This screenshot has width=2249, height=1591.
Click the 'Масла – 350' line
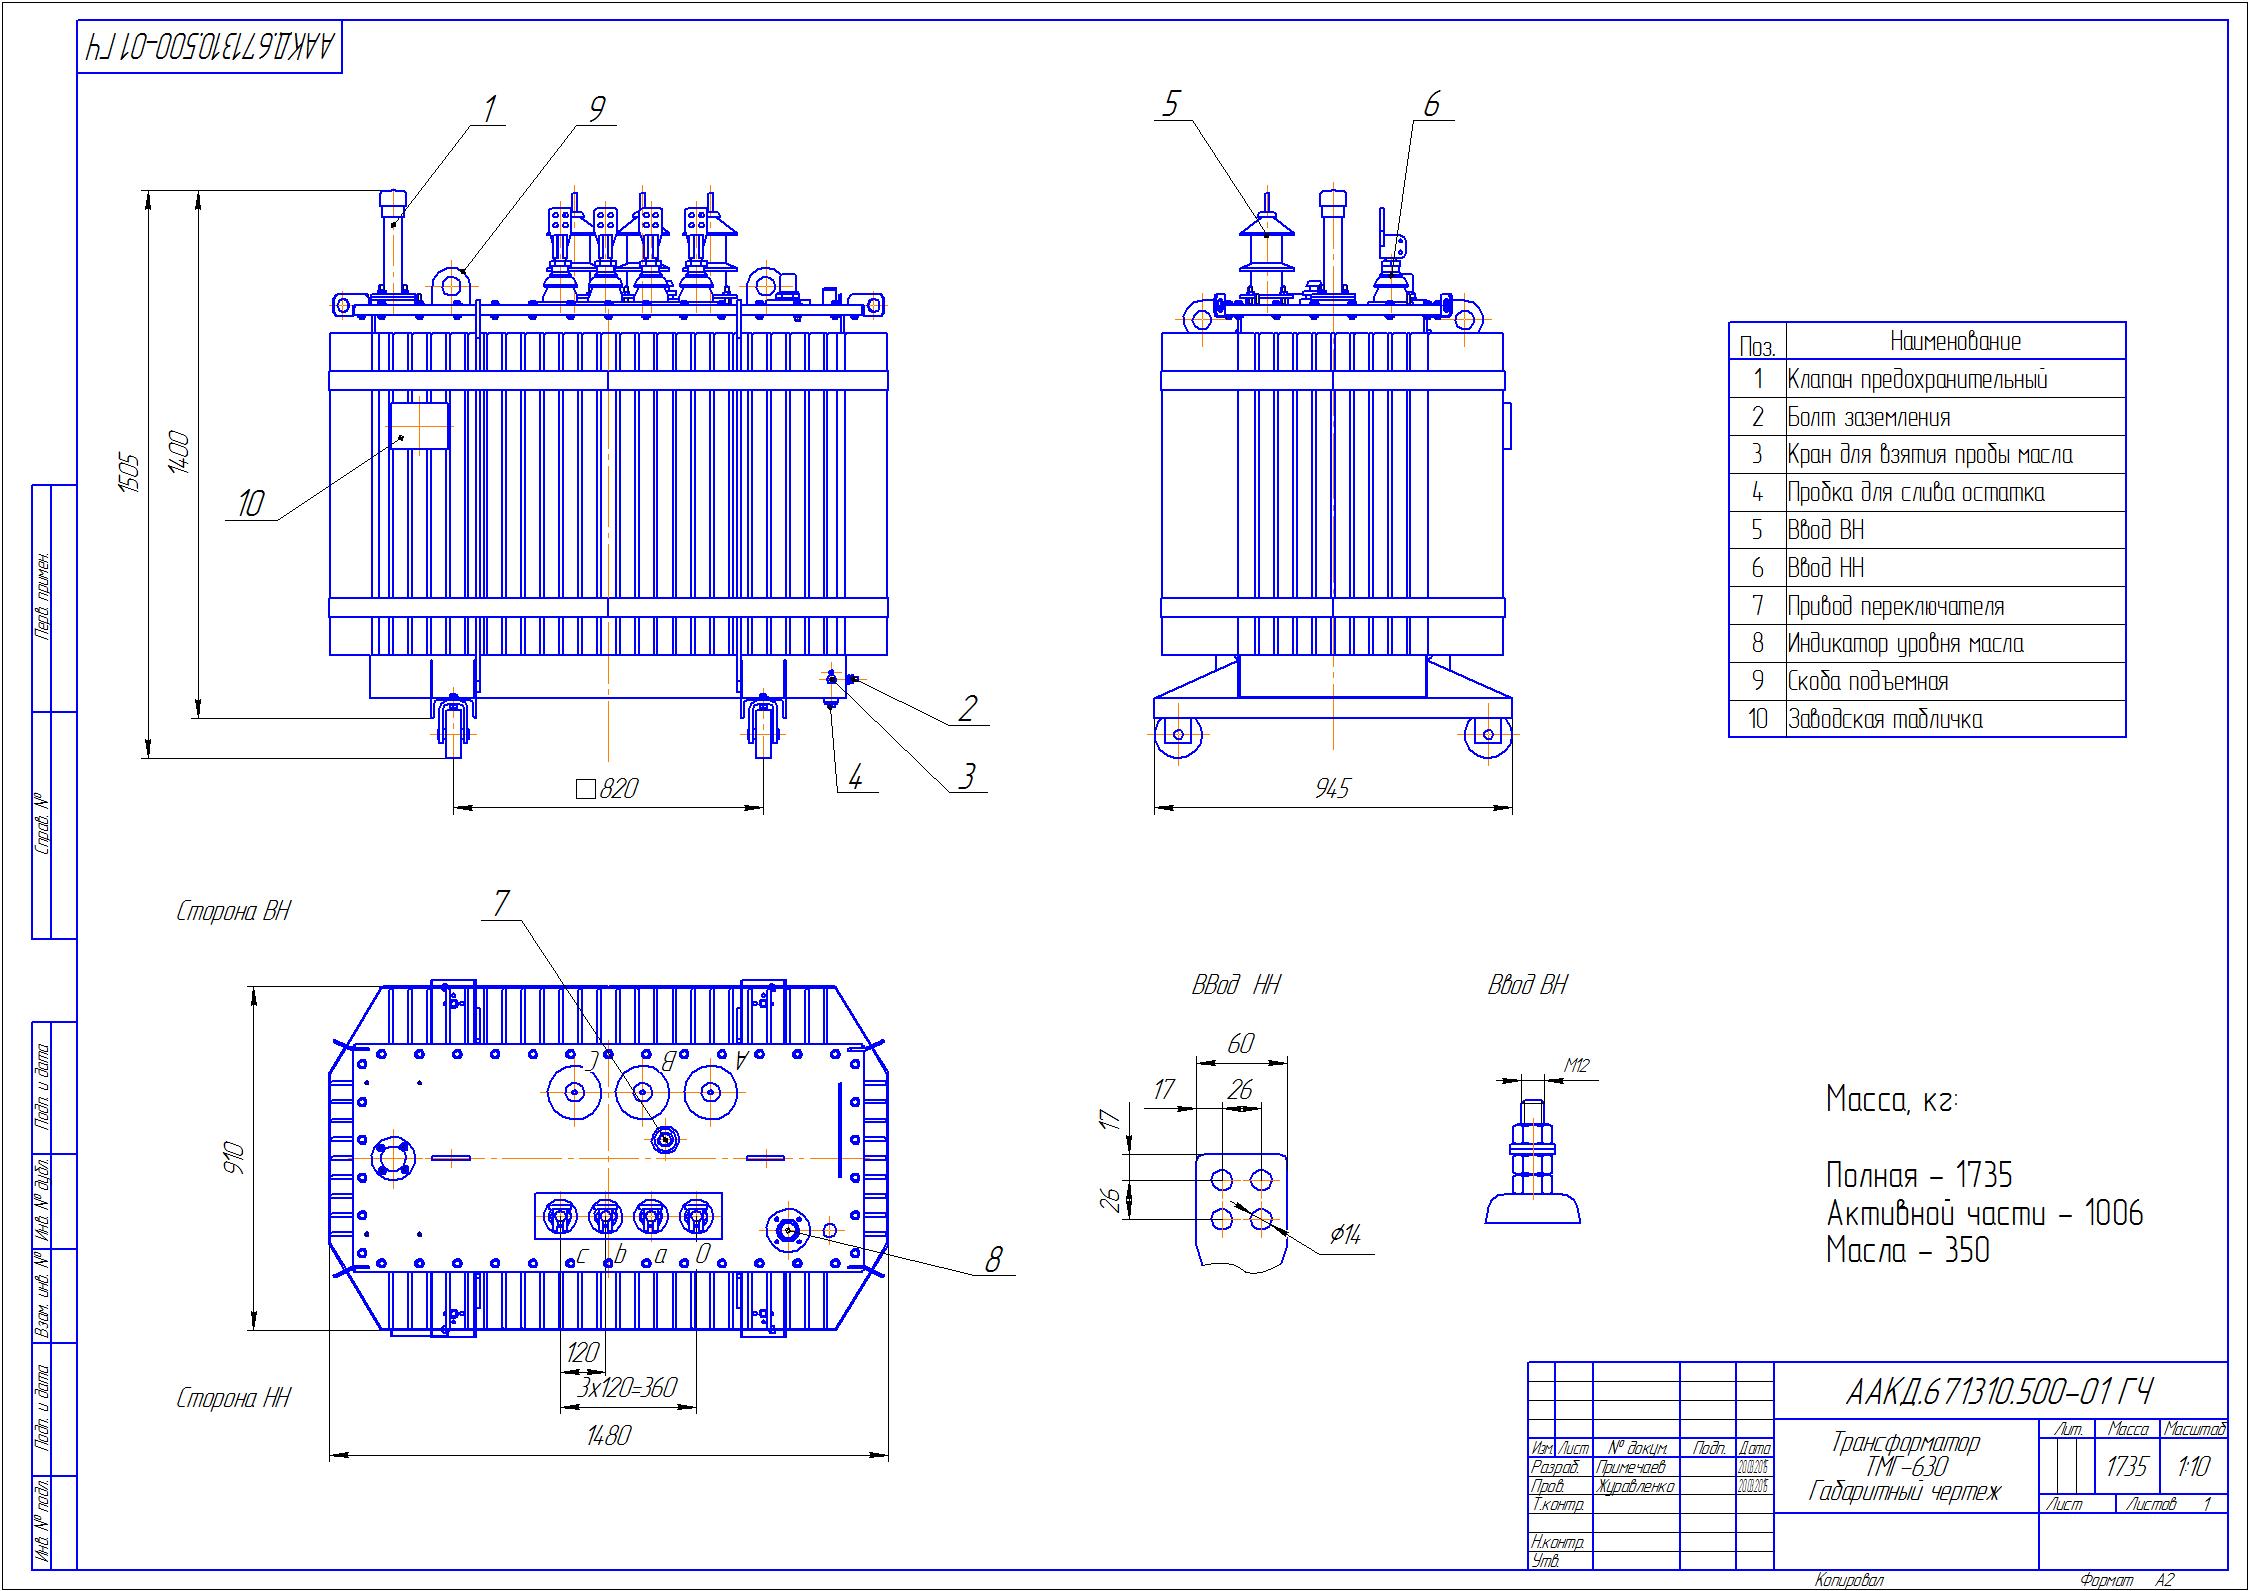click(x=1908, y=1251)
